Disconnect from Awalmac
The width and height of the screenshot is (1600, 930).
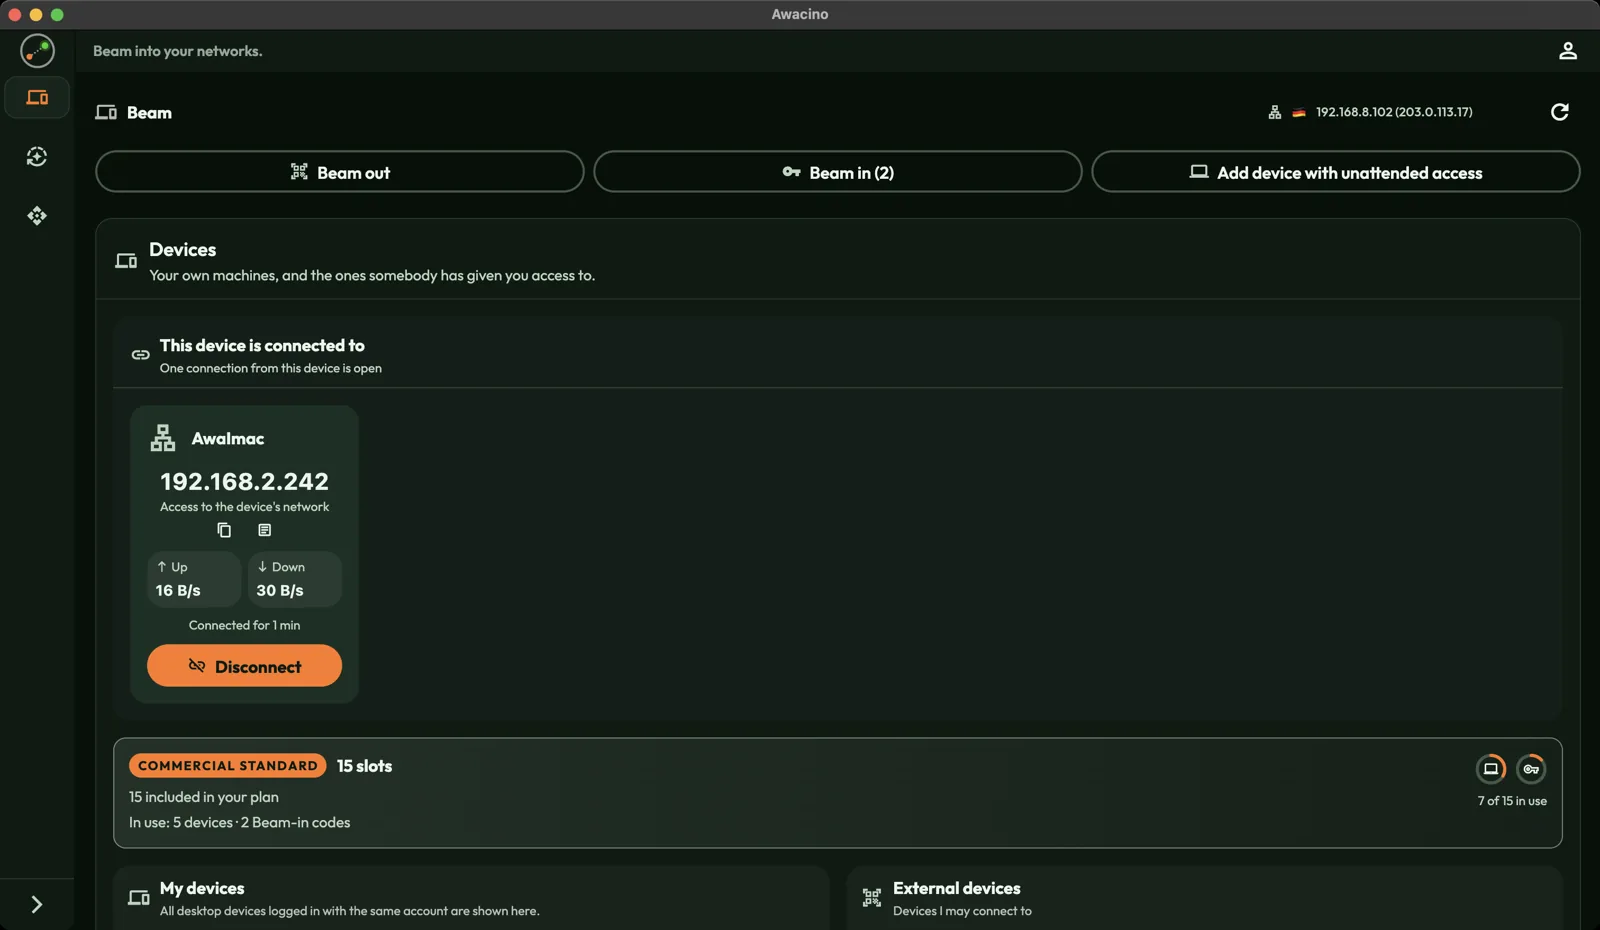[x=244, y=666]
